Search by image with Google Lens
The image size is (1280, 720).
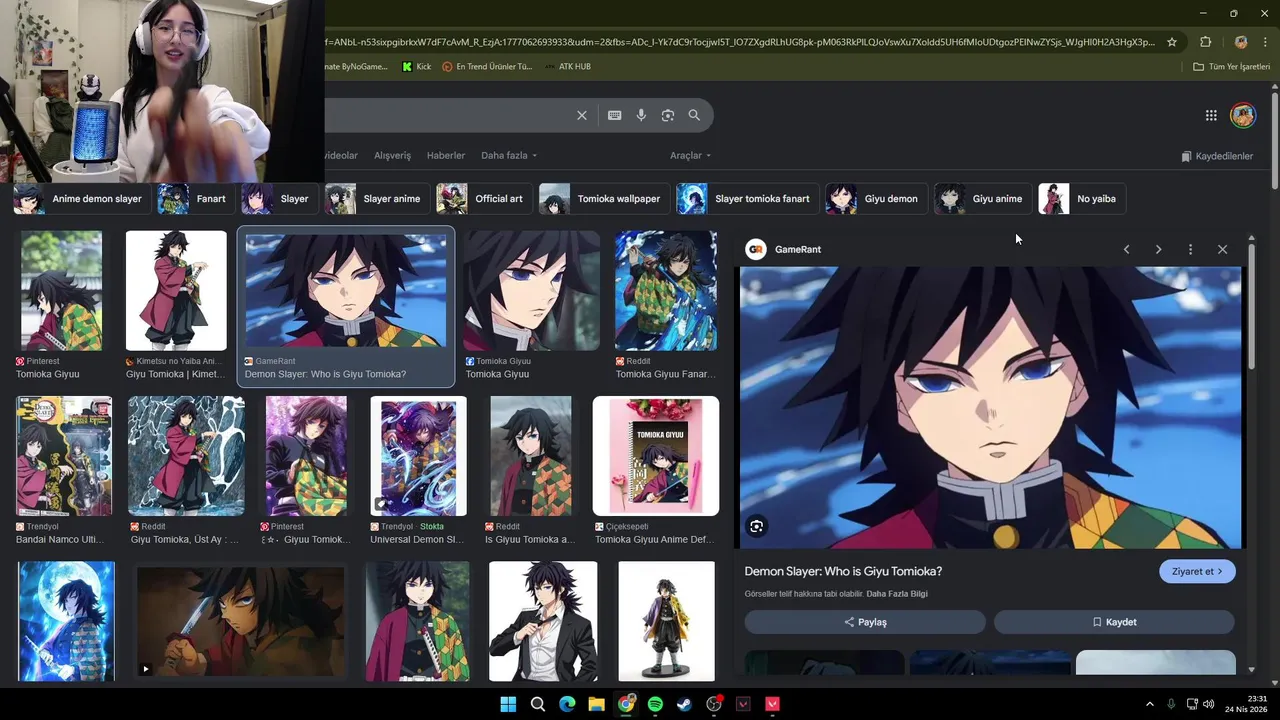(668, 115)
